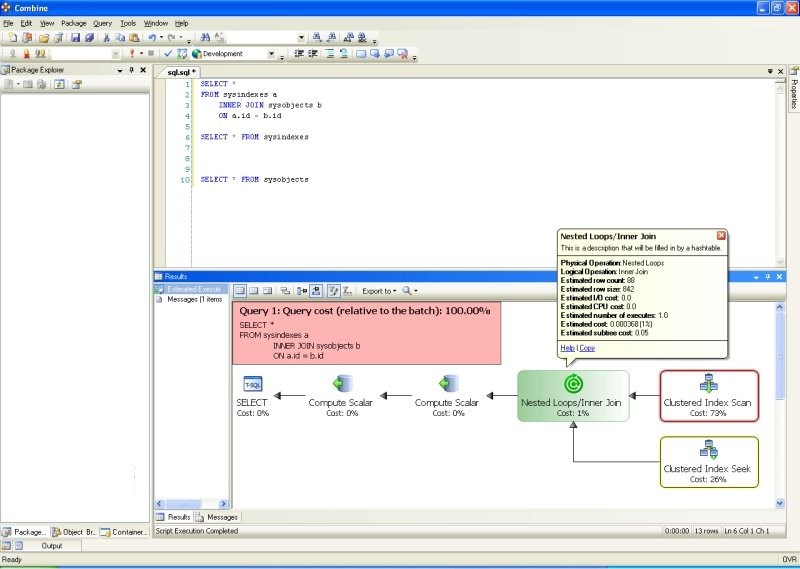Click the Help link in tooltip
The image size is (800, 569).
[x=567, y=348]
